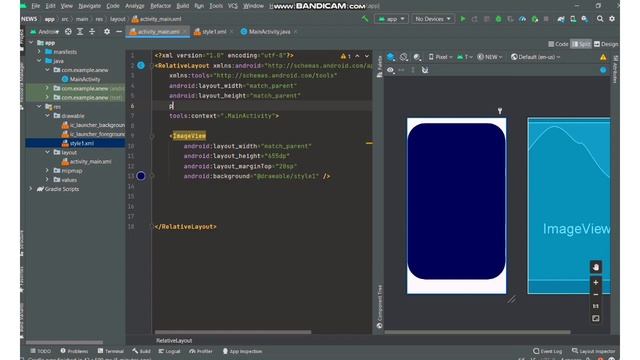This screenshot has width=640, height=360.
Task: Click the Make Project hammer icon
Action: (x=365, y=19)
